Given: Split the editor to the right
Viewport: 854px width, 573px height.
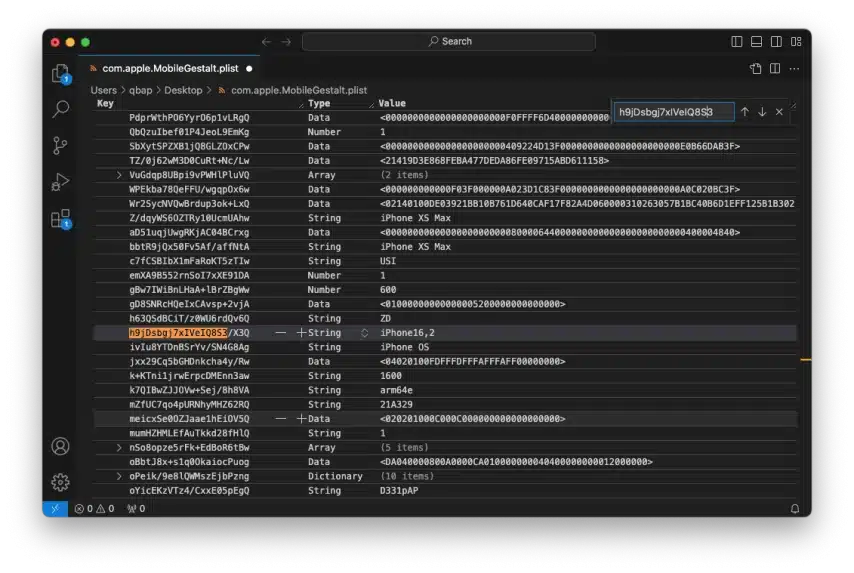Looking at the screenshot, I should pos(775,69).
